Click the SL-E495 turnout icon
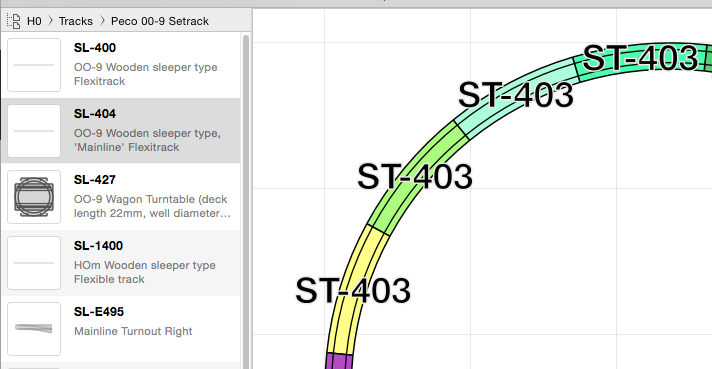 34,329
